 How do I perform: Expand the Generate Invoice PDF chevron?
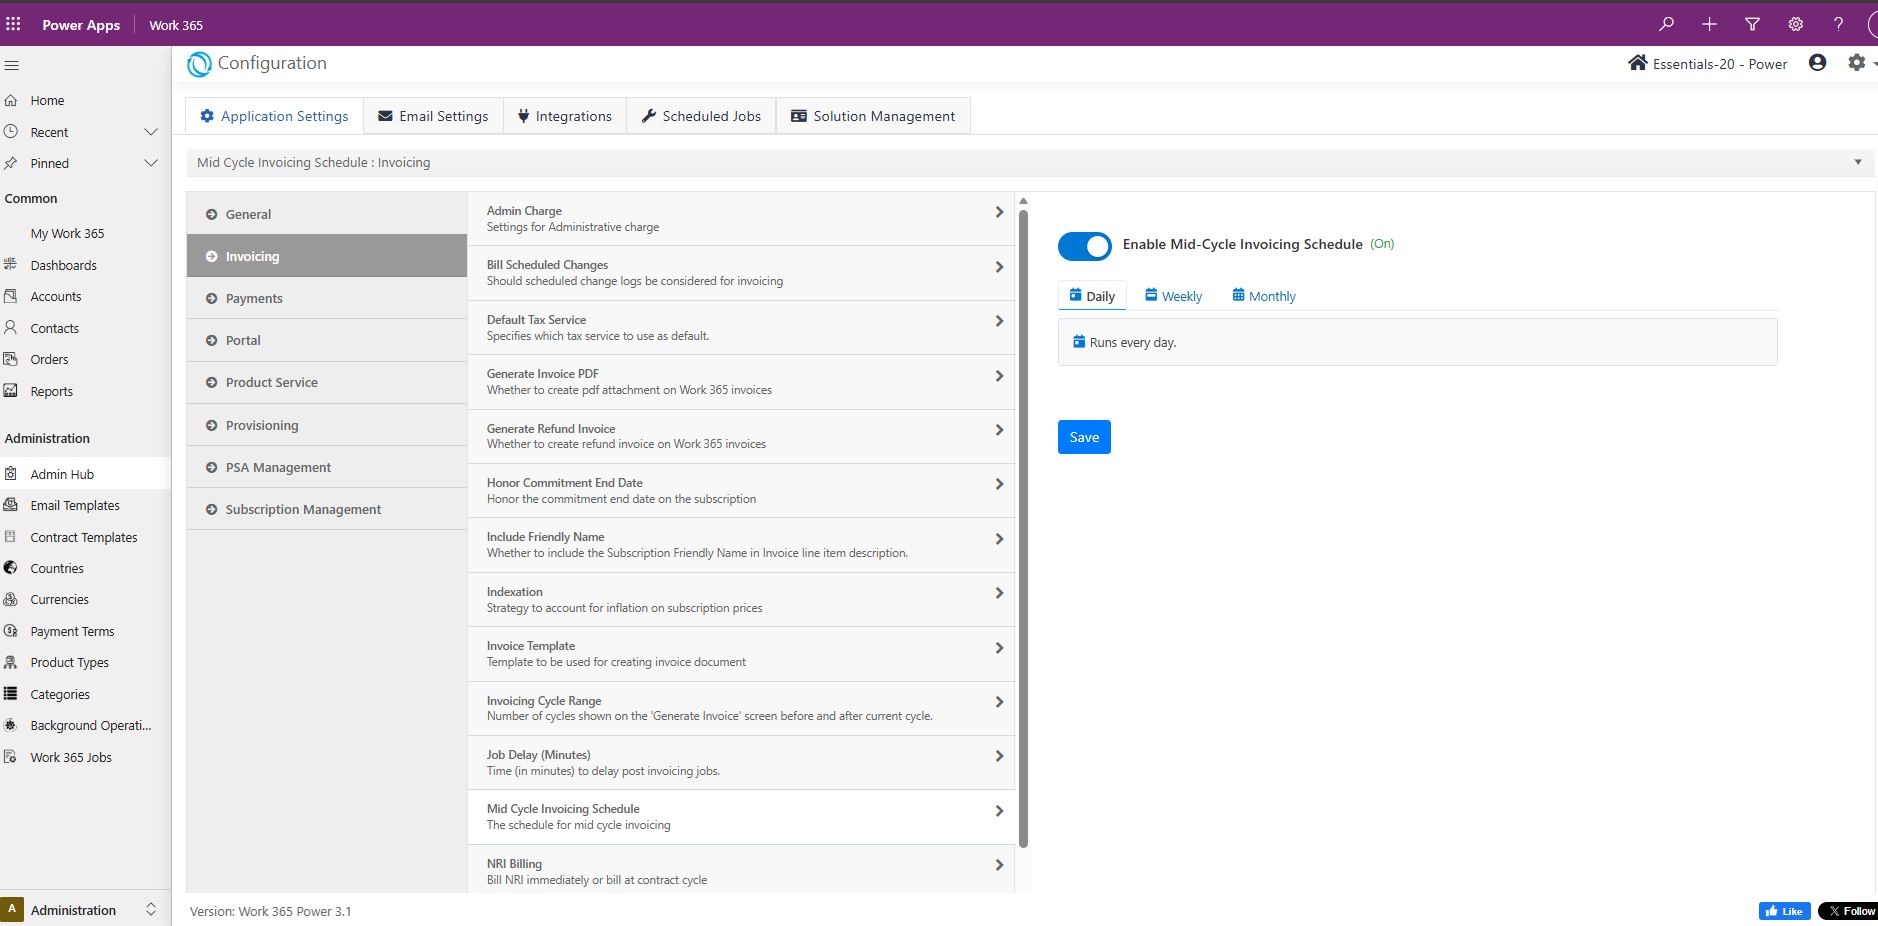[x=999, y=376]
